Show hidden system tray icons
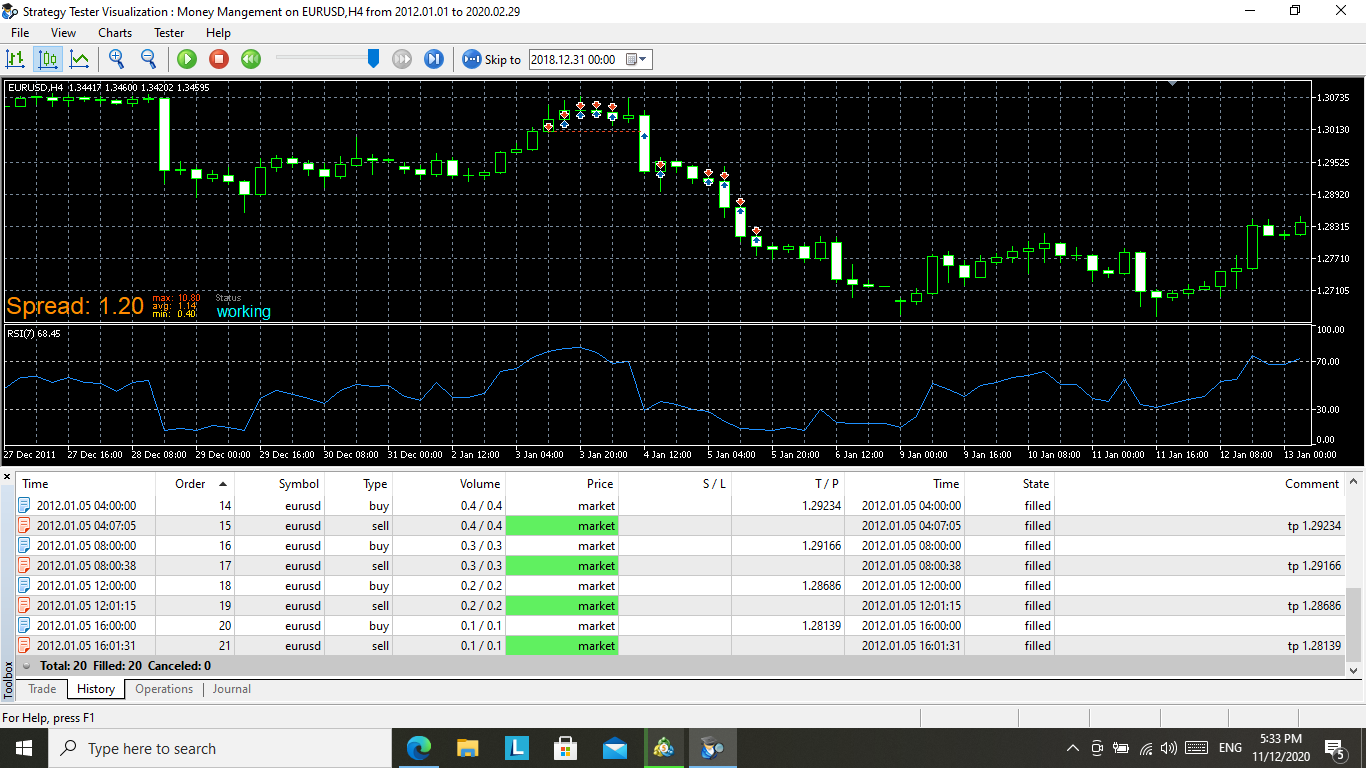Viewport: 1366px width, 768px height. point(1073,748)
